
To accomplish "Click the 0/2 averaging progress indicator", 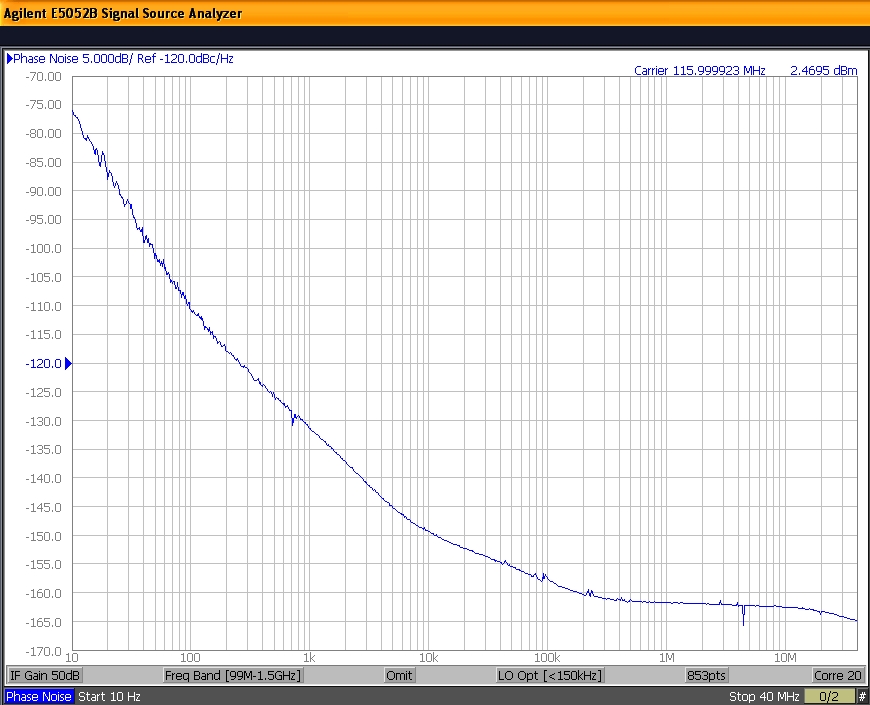I will click(x=829, y=697).
